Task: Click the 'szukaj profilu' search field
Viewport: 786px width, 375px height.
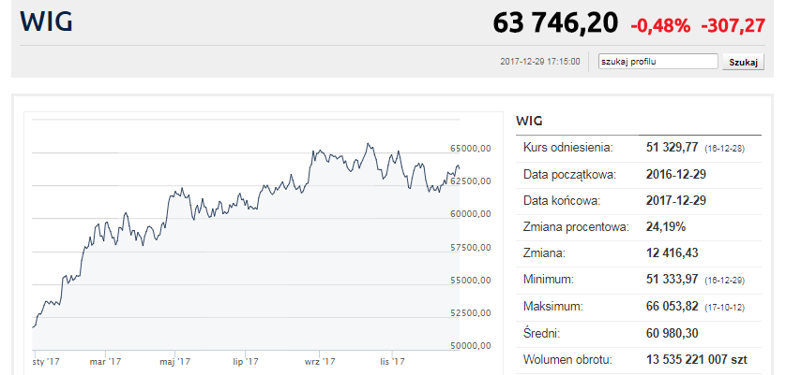Action: [658, 62]
